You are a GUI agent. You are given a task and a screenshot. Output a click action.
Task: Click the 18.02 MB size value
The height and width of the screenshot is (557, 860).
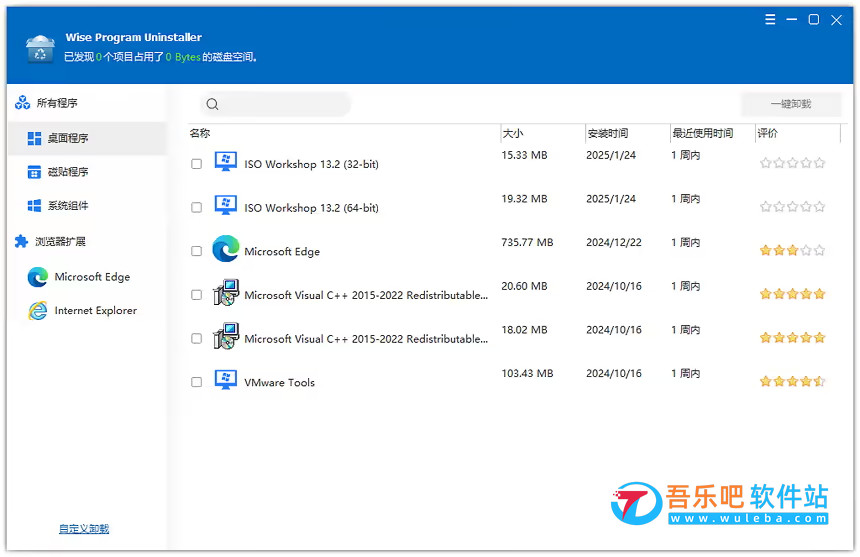[x=524, y=330]
